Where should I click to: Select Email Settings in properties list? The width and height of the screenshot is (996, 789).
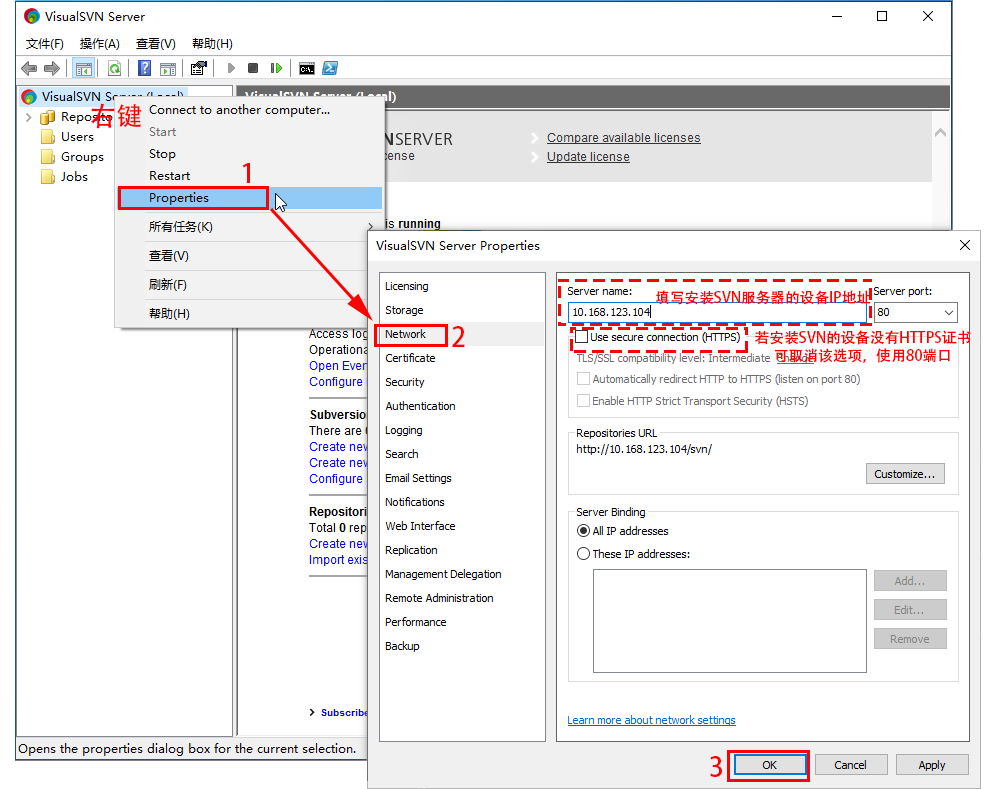click(x=461, y=478)
